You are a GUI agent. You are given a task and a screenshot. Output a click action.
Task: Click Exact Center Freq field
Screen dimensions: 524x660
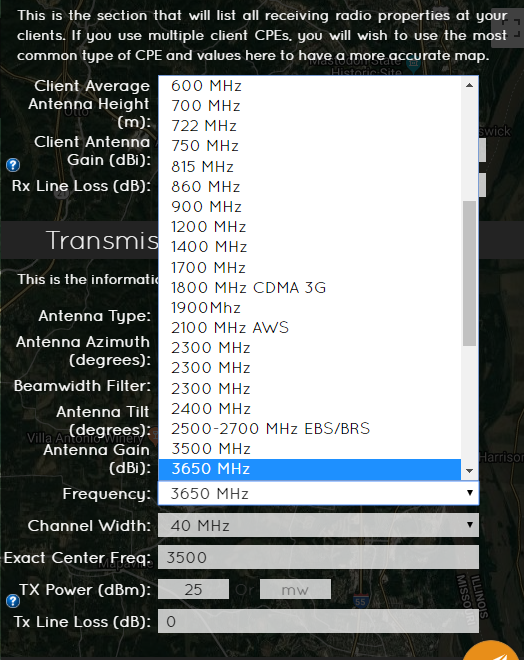click(x=318, y=557)
